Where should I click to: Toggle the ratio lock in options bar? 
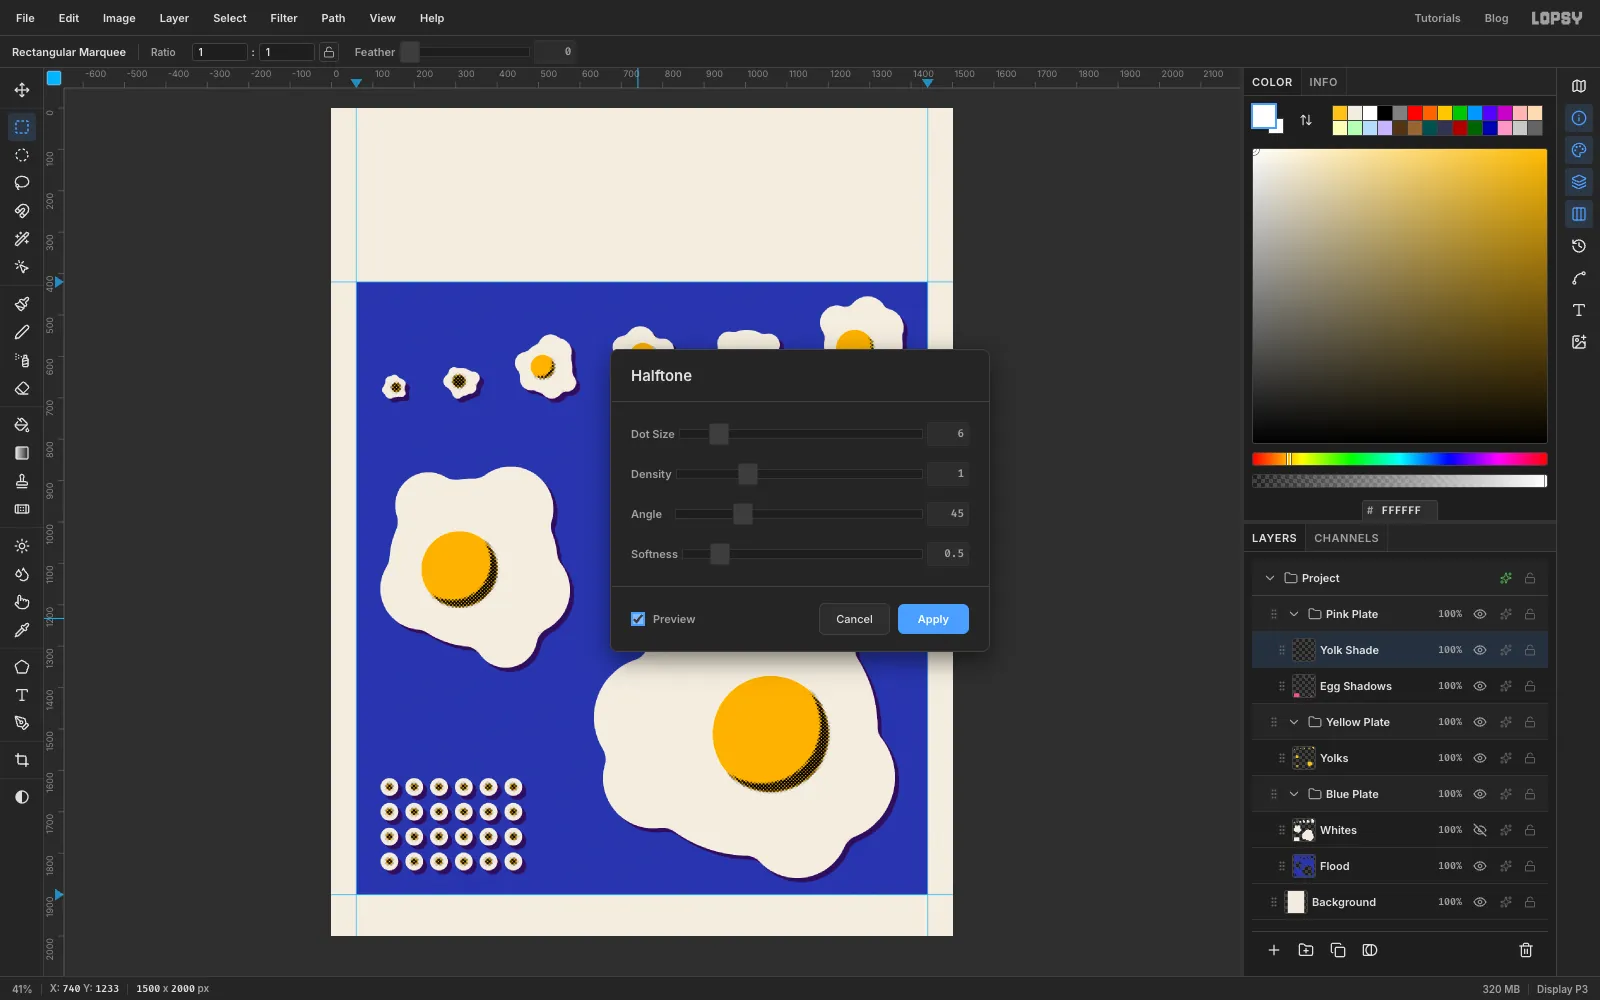point(329,52)
